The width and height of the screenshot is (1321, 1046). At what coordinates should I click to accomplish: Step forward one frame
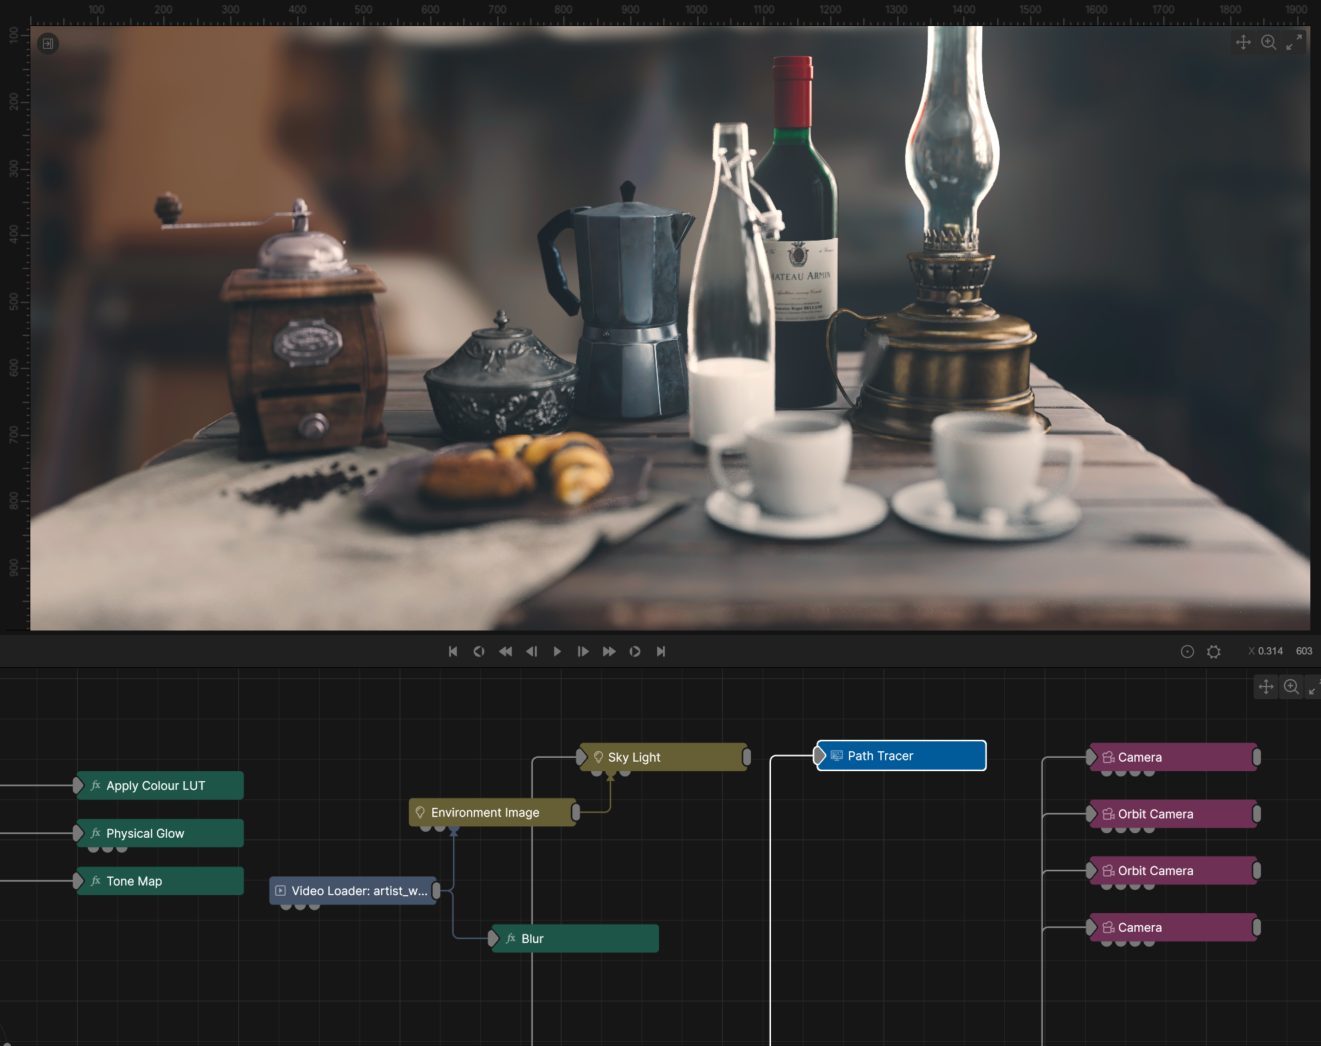coord(583,651)
